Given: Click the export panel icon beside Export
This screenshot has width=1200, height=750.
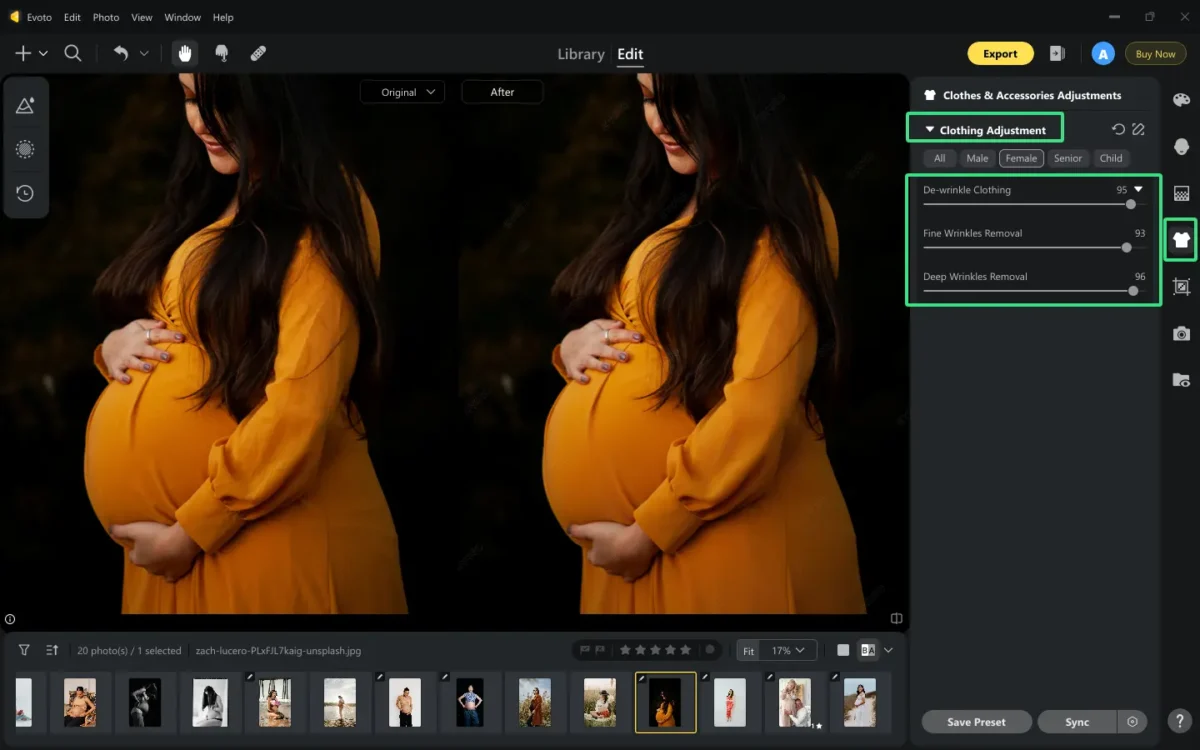Looking at the screenshot, I should (x=1057, y=54).
